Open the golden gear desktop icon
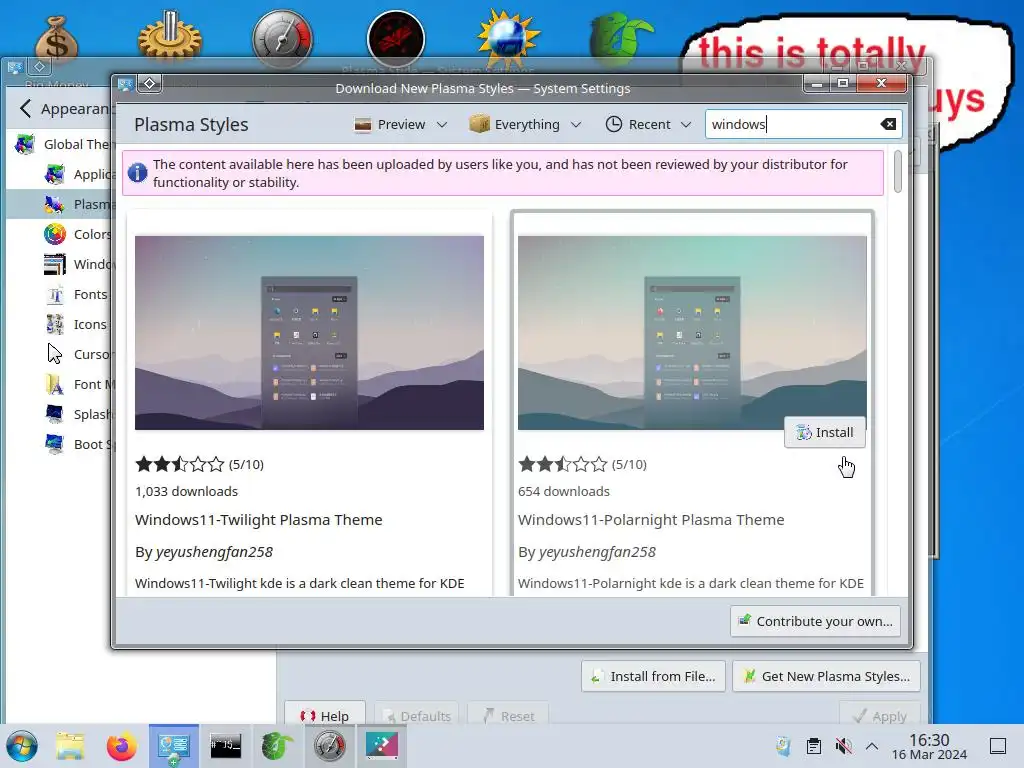Screen dimensions: 1024x768 pos(170,39)
